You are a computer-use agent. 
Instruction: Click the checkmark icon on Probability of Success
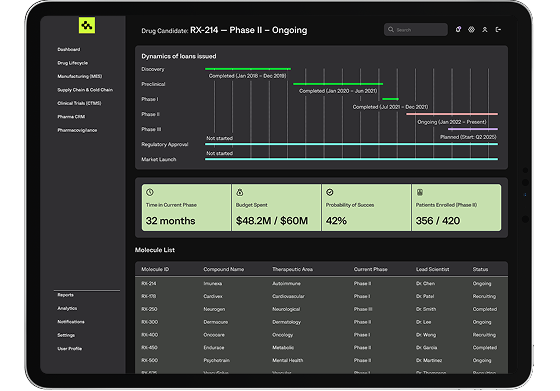[x=330, y=192]
